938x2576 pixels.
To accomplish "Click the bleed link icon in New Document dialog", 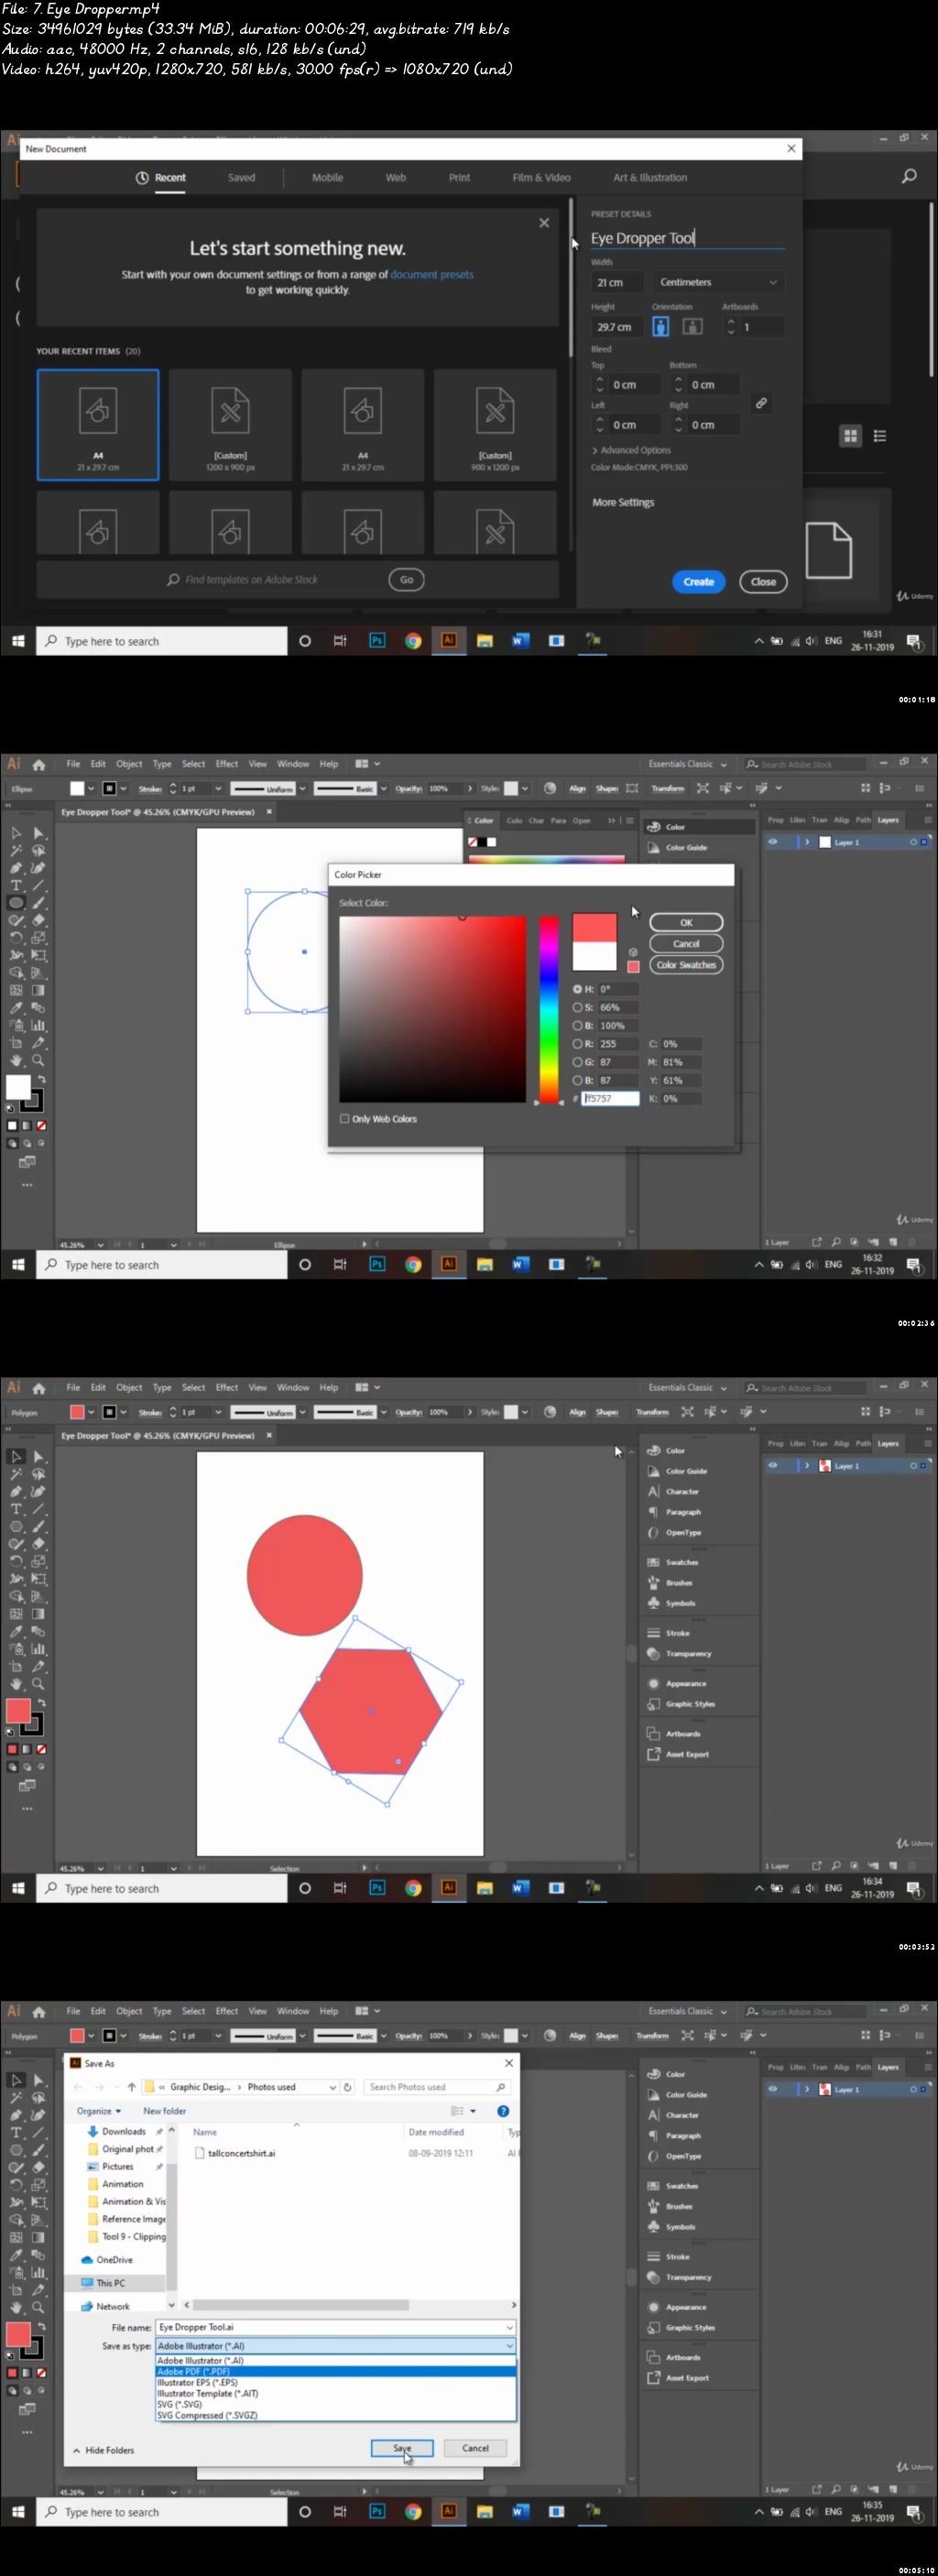I will [761, 403].
